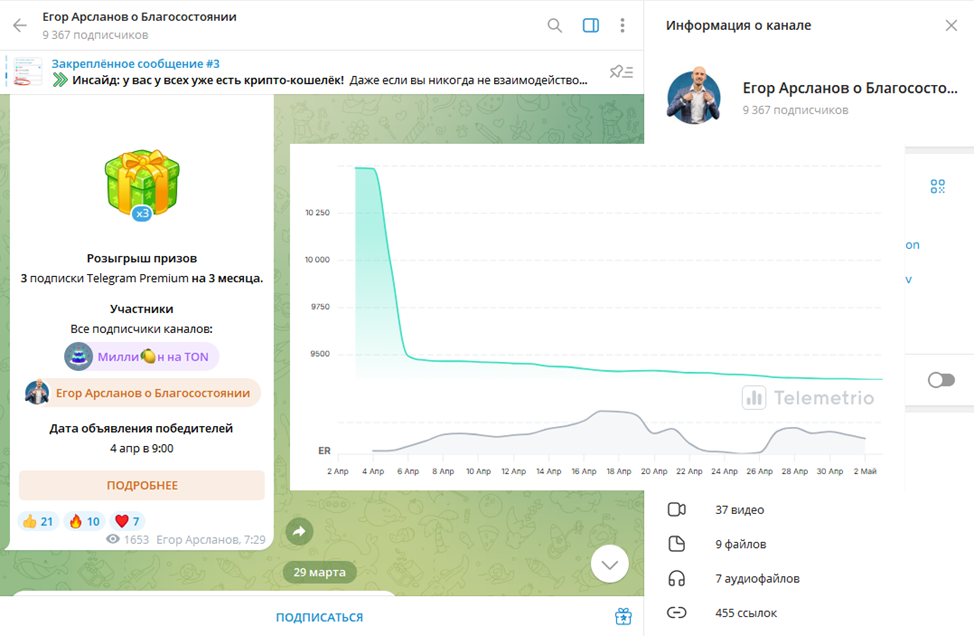Image resolution: width=974 pixels, height=636 pixels.
Task: Click the Telemetrio logo on the chart
Action: click(808, 398)
